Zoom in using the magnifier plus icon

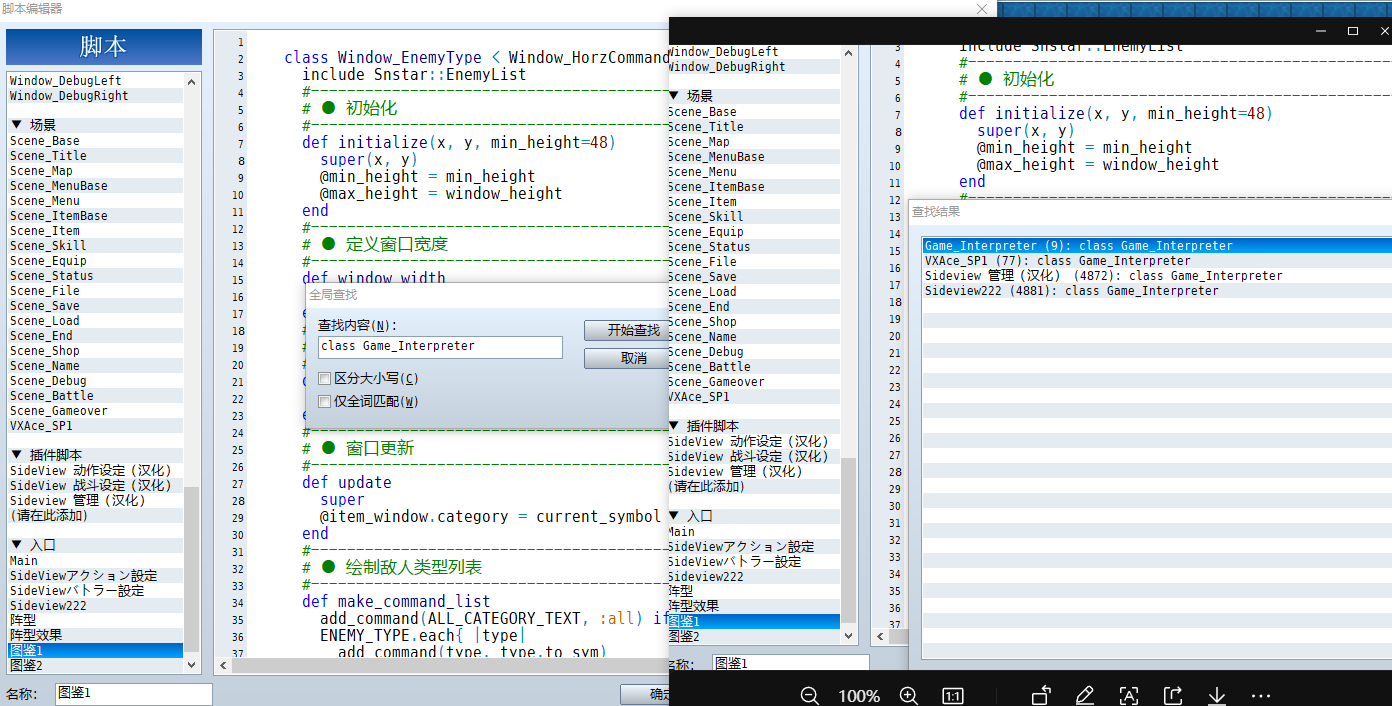click(908, 696)
